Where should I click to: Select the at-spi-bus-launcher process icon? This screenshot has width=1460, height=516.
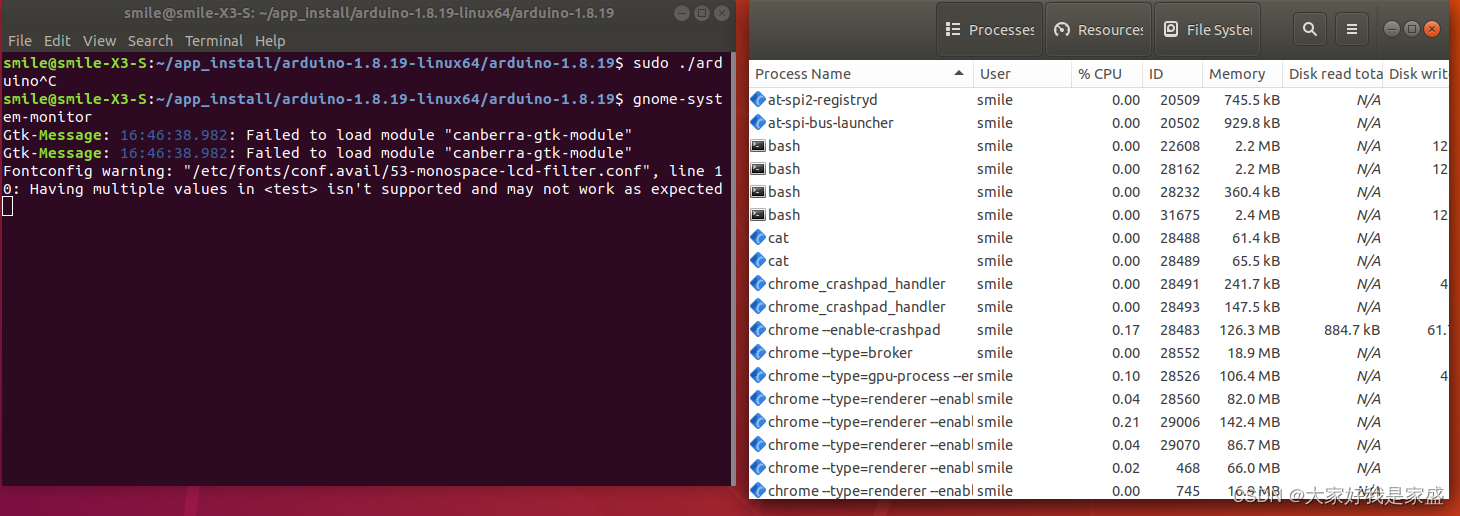click(758, 123)
